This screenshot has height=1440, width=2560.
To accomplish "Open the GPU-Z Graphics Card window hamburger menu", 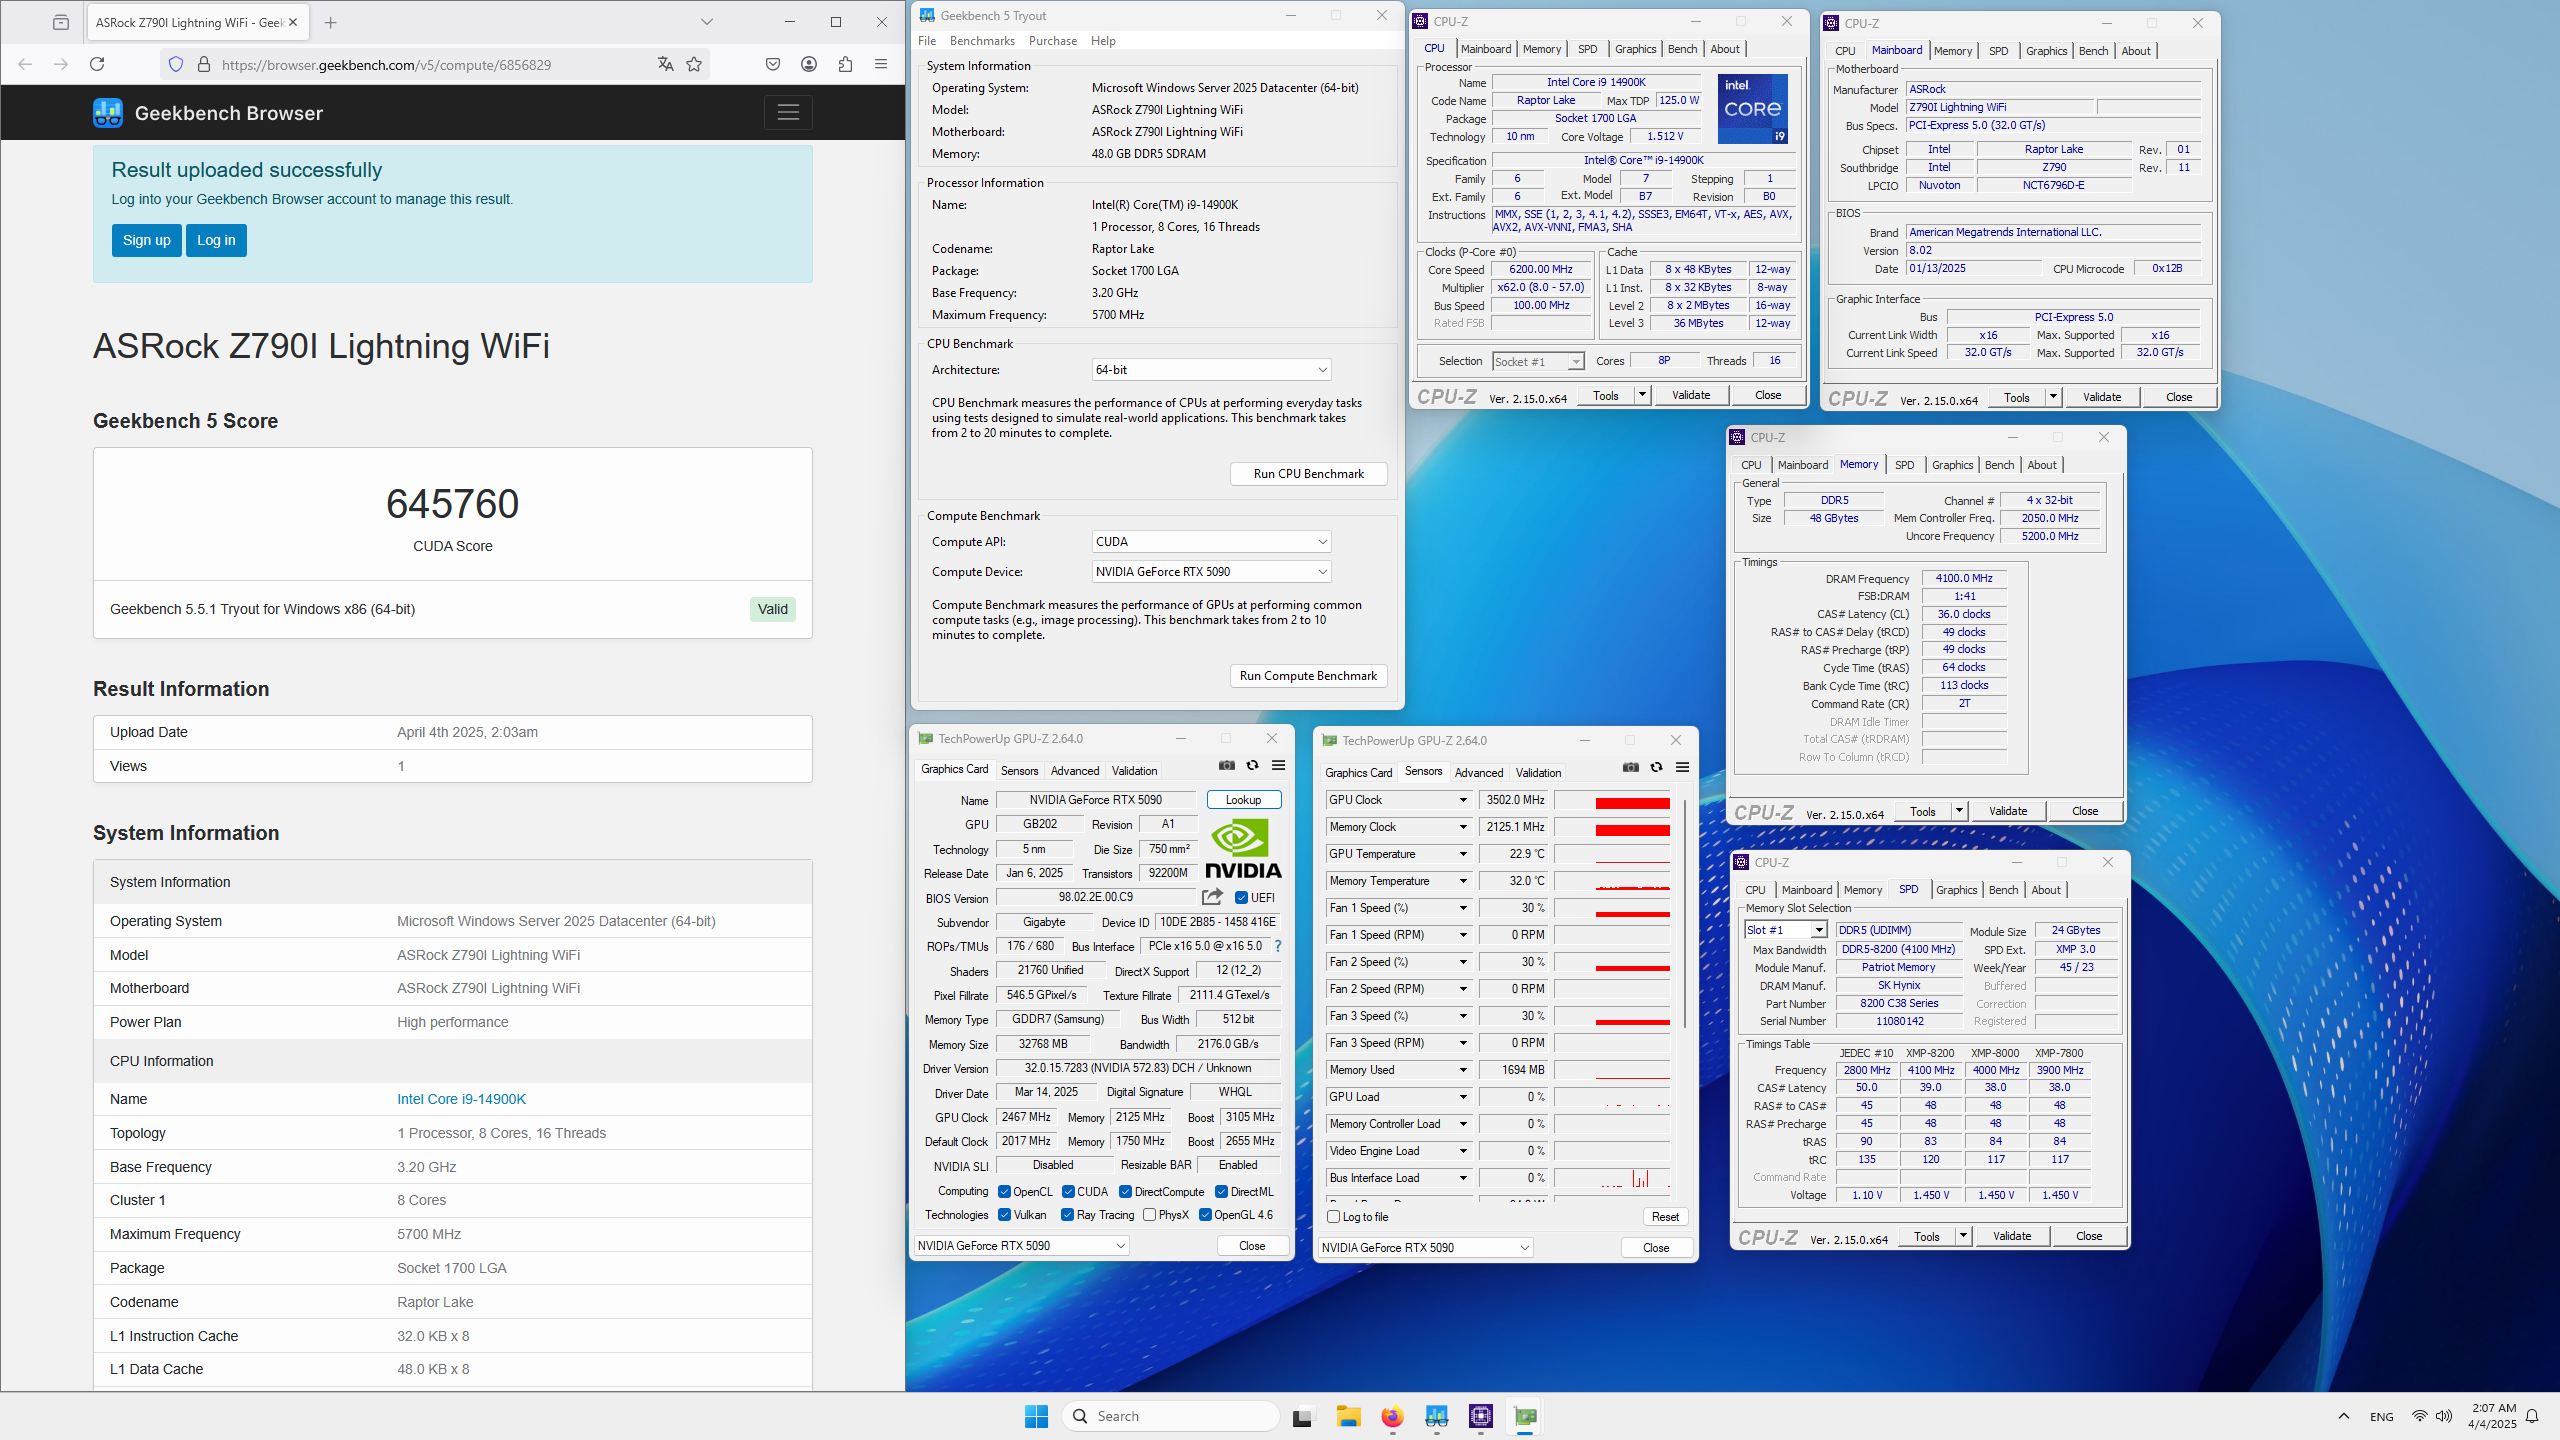I will point(1278,765).
